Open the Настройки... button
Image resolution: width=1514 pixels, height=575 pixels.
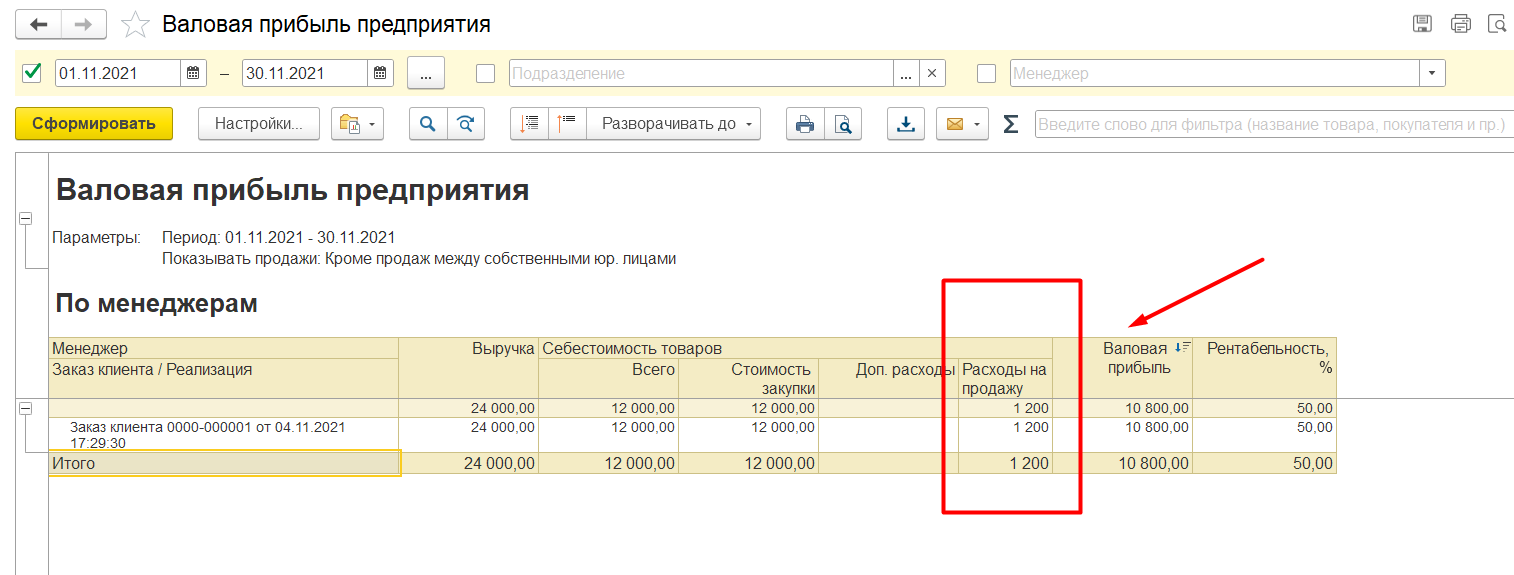click(259, 124)
